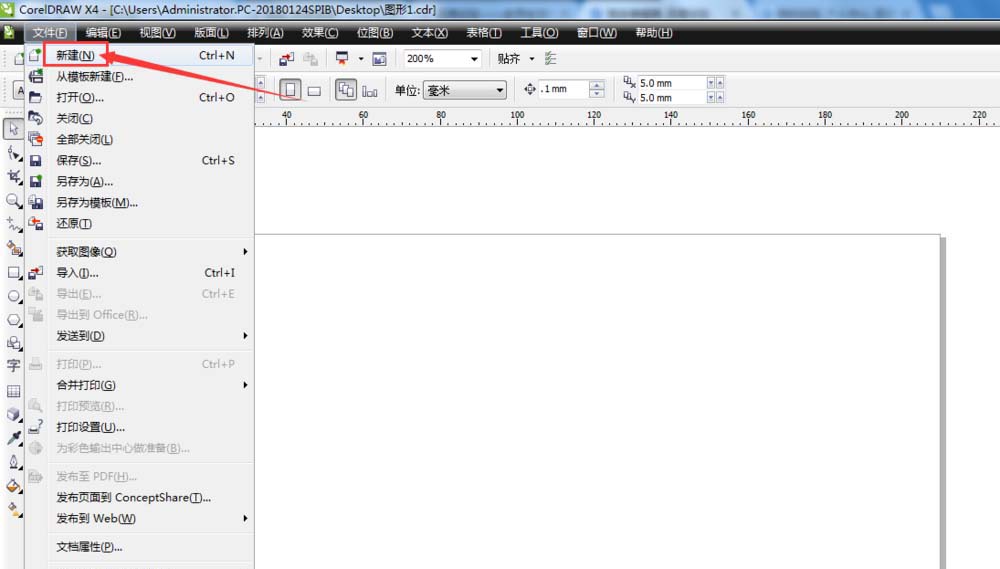The image size is (1000, 569).
Task: Select the Interactive Fill tool
Action: click(13, 509)
